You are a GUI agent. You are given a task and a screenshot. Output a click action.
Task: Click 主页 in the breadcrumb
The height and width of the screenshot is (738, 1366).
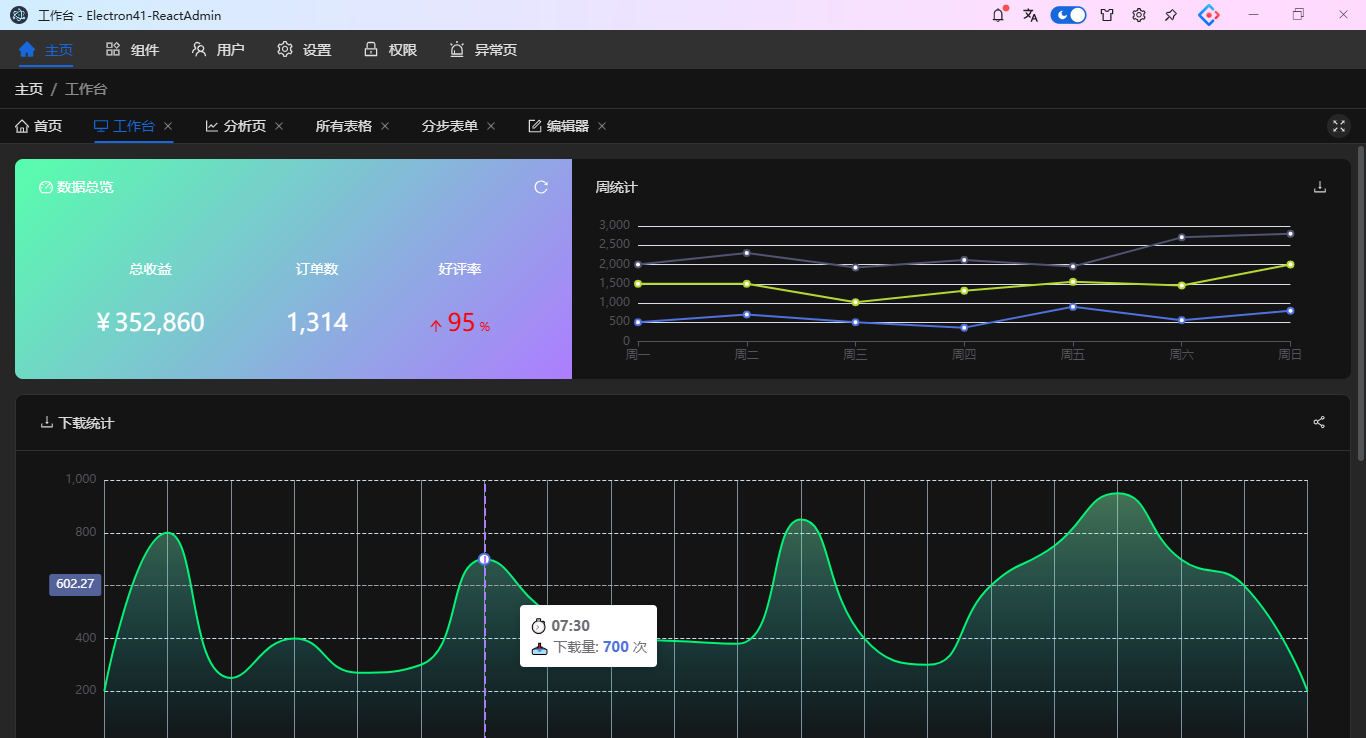tap(29, 89)
